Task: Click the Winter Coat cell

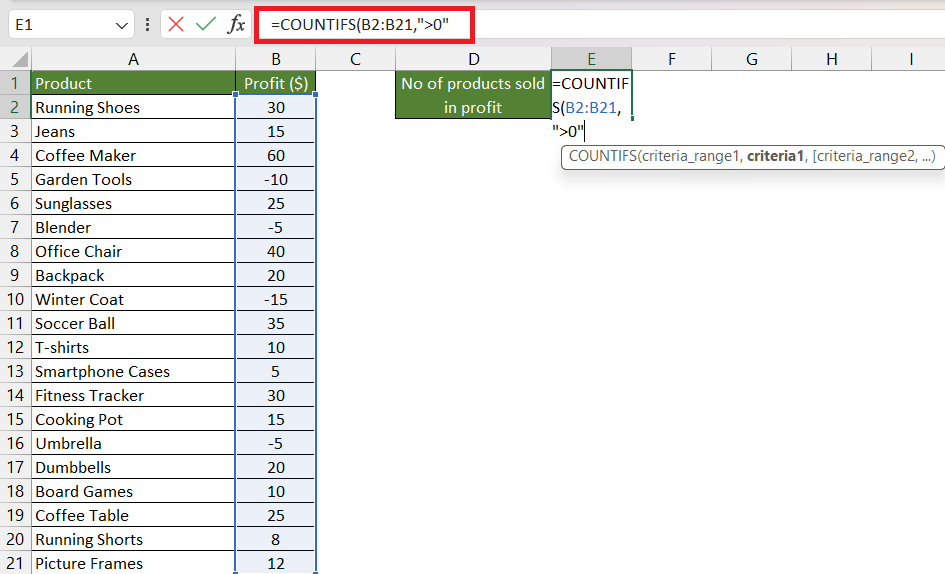Action: 133,299
